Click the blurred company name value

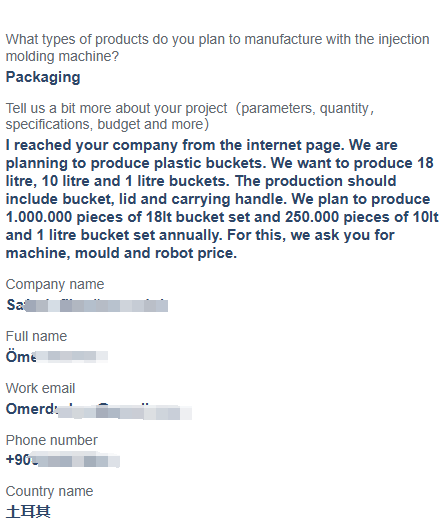click(87, 305)
